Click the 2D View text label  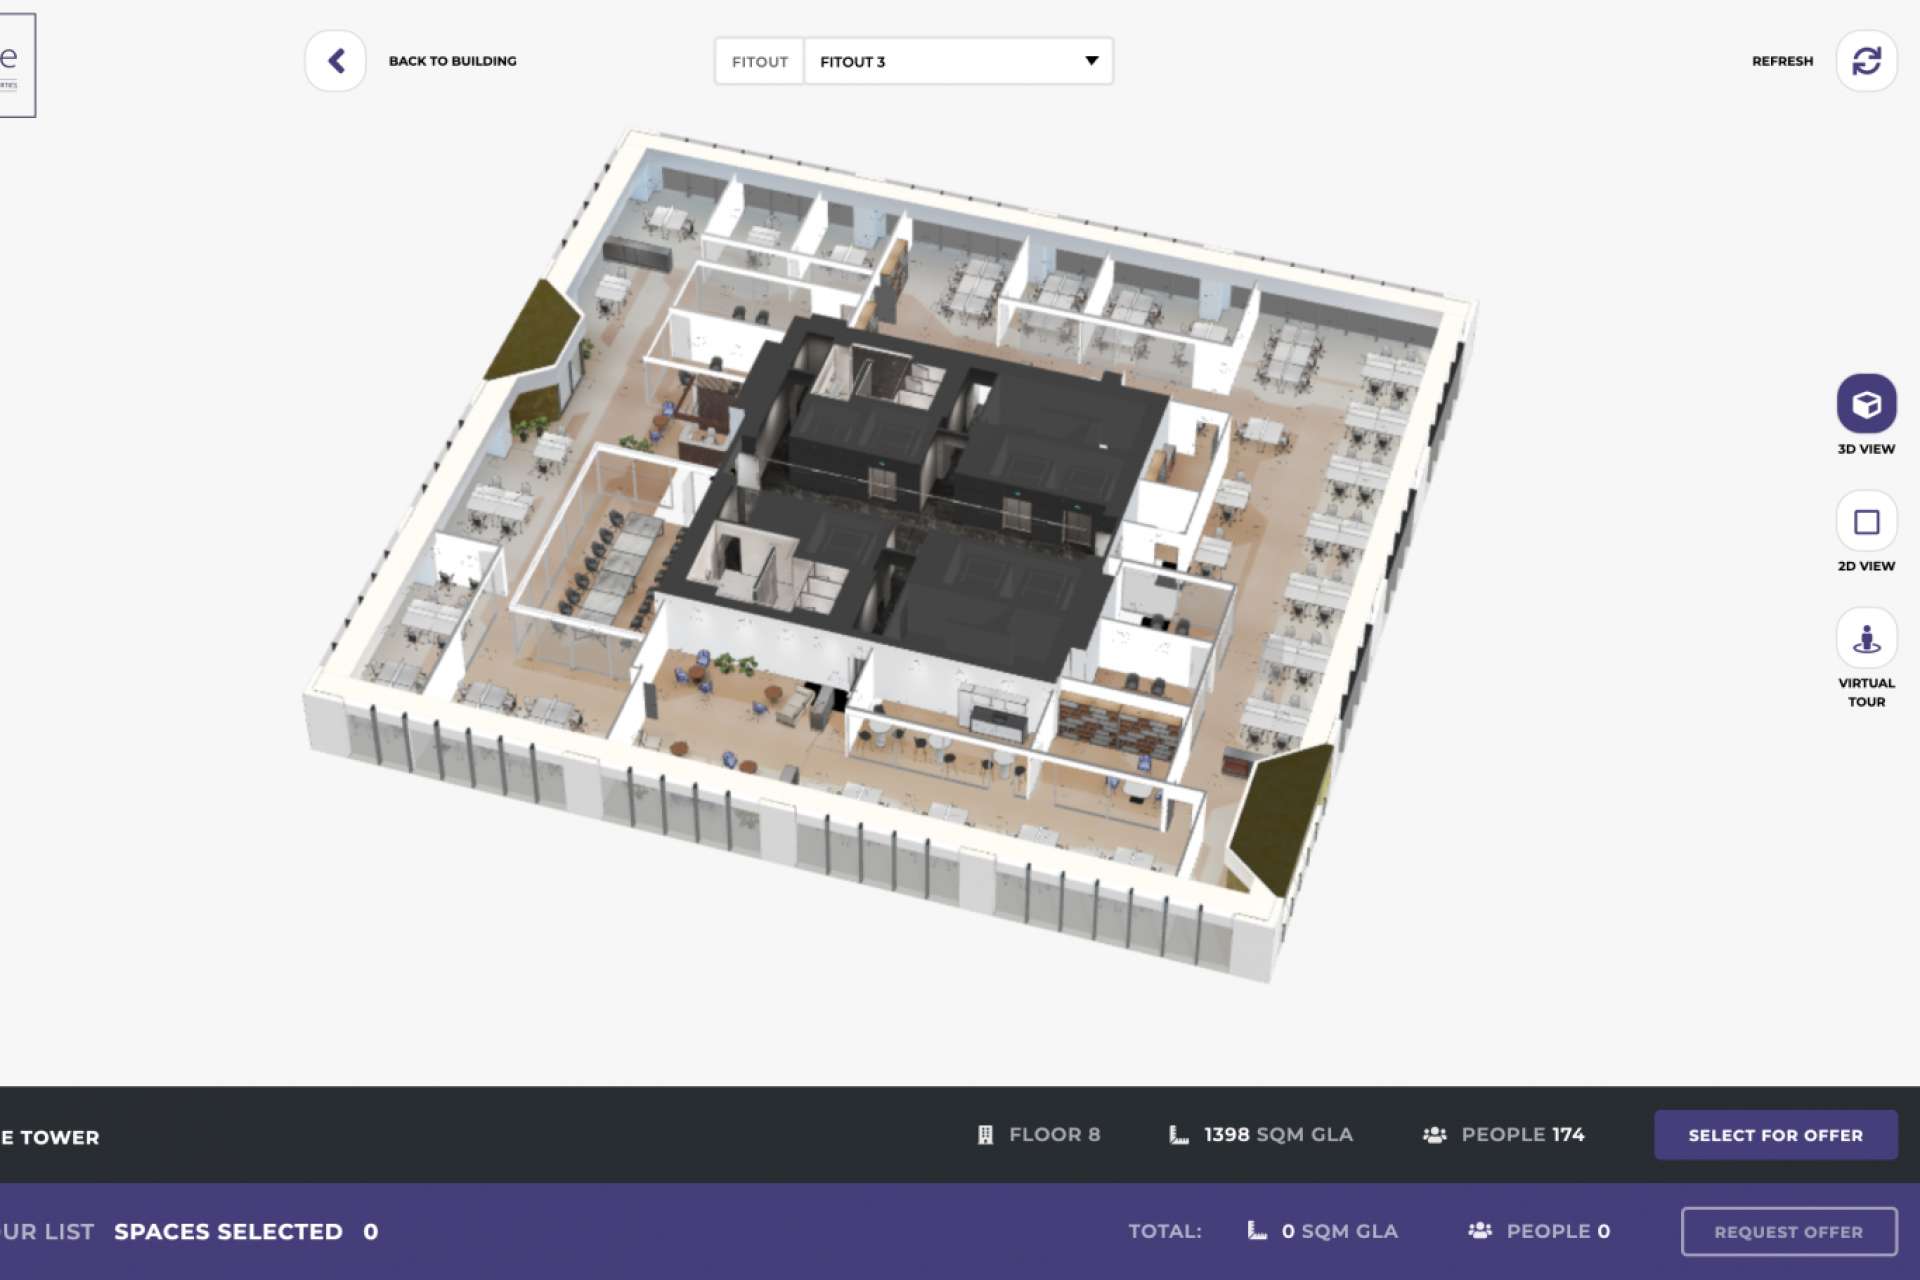pyautogui.click(x=1866, y=566)
